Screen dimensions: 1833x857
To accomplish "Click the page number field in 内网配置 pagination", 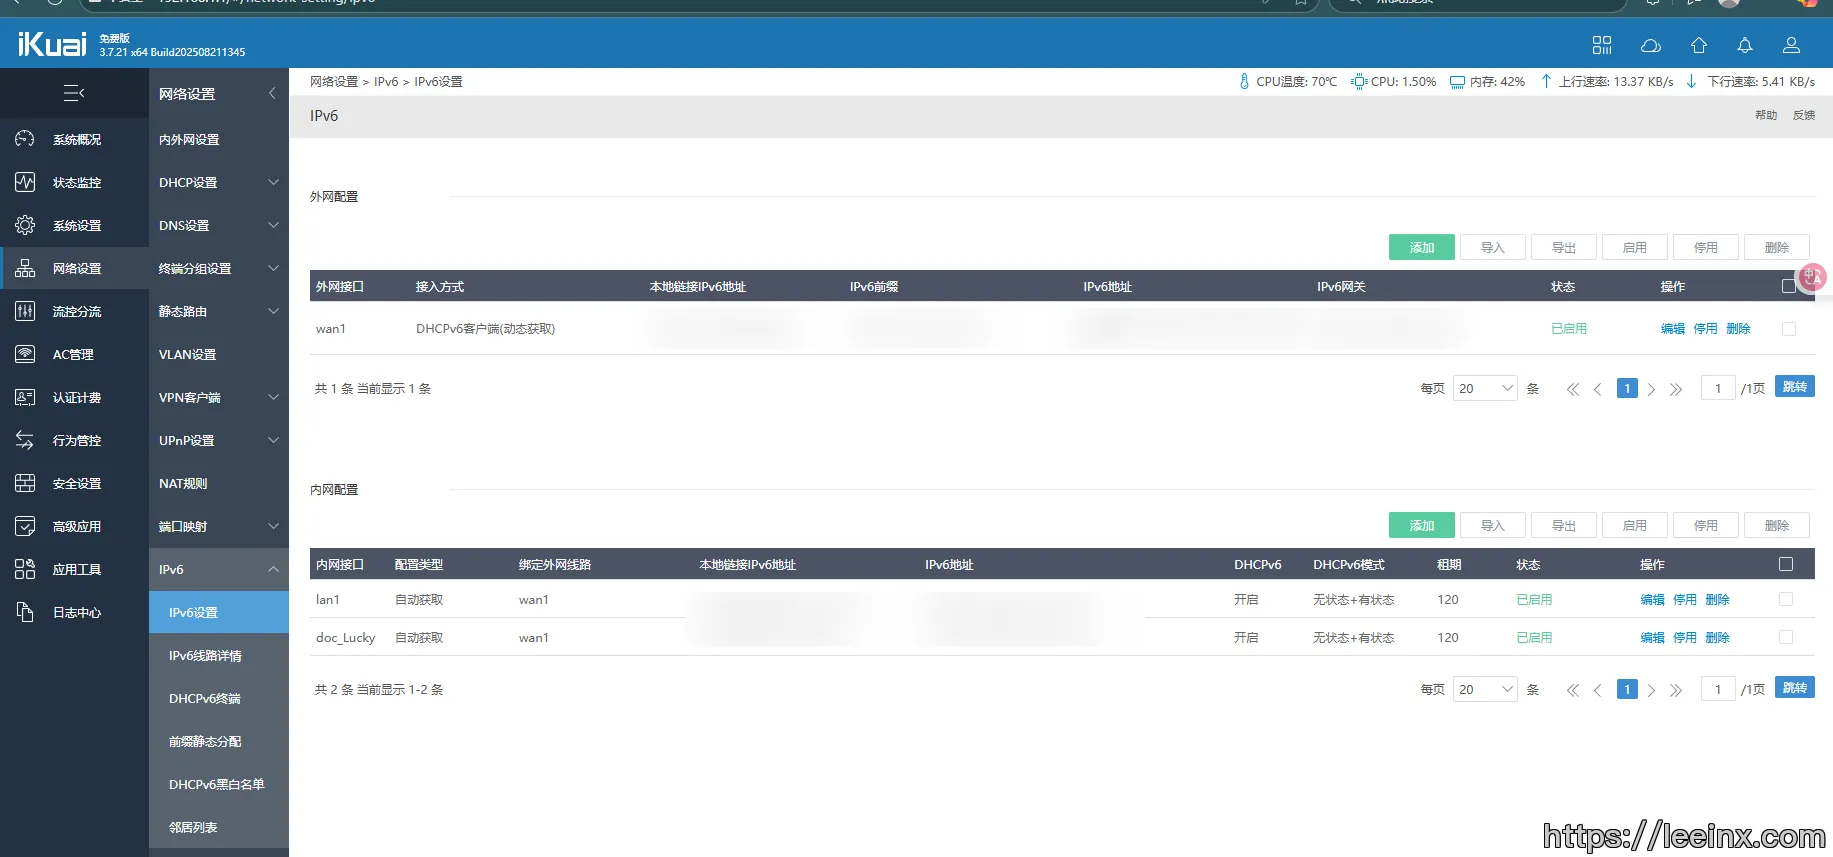I will 1718,690.
